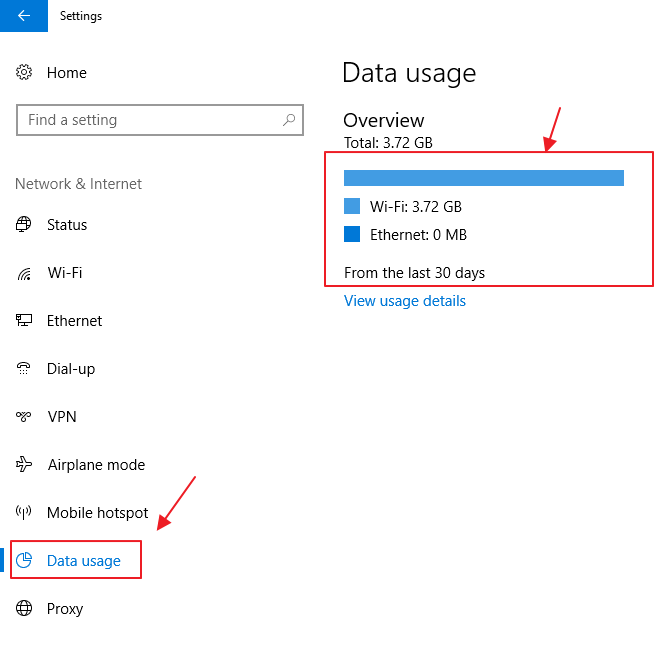Open the View usage details link
670x670 pixels.
pyautogui.click(x=405, y=301)
